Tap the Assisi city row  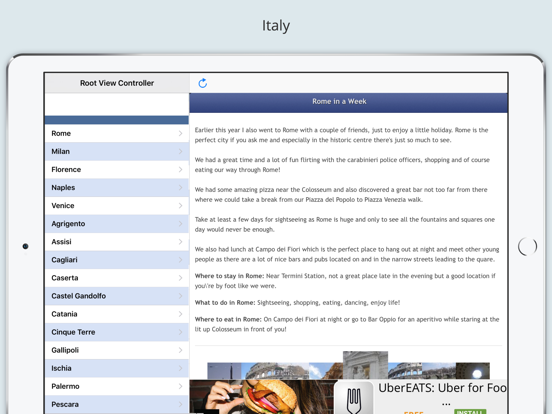117,242
